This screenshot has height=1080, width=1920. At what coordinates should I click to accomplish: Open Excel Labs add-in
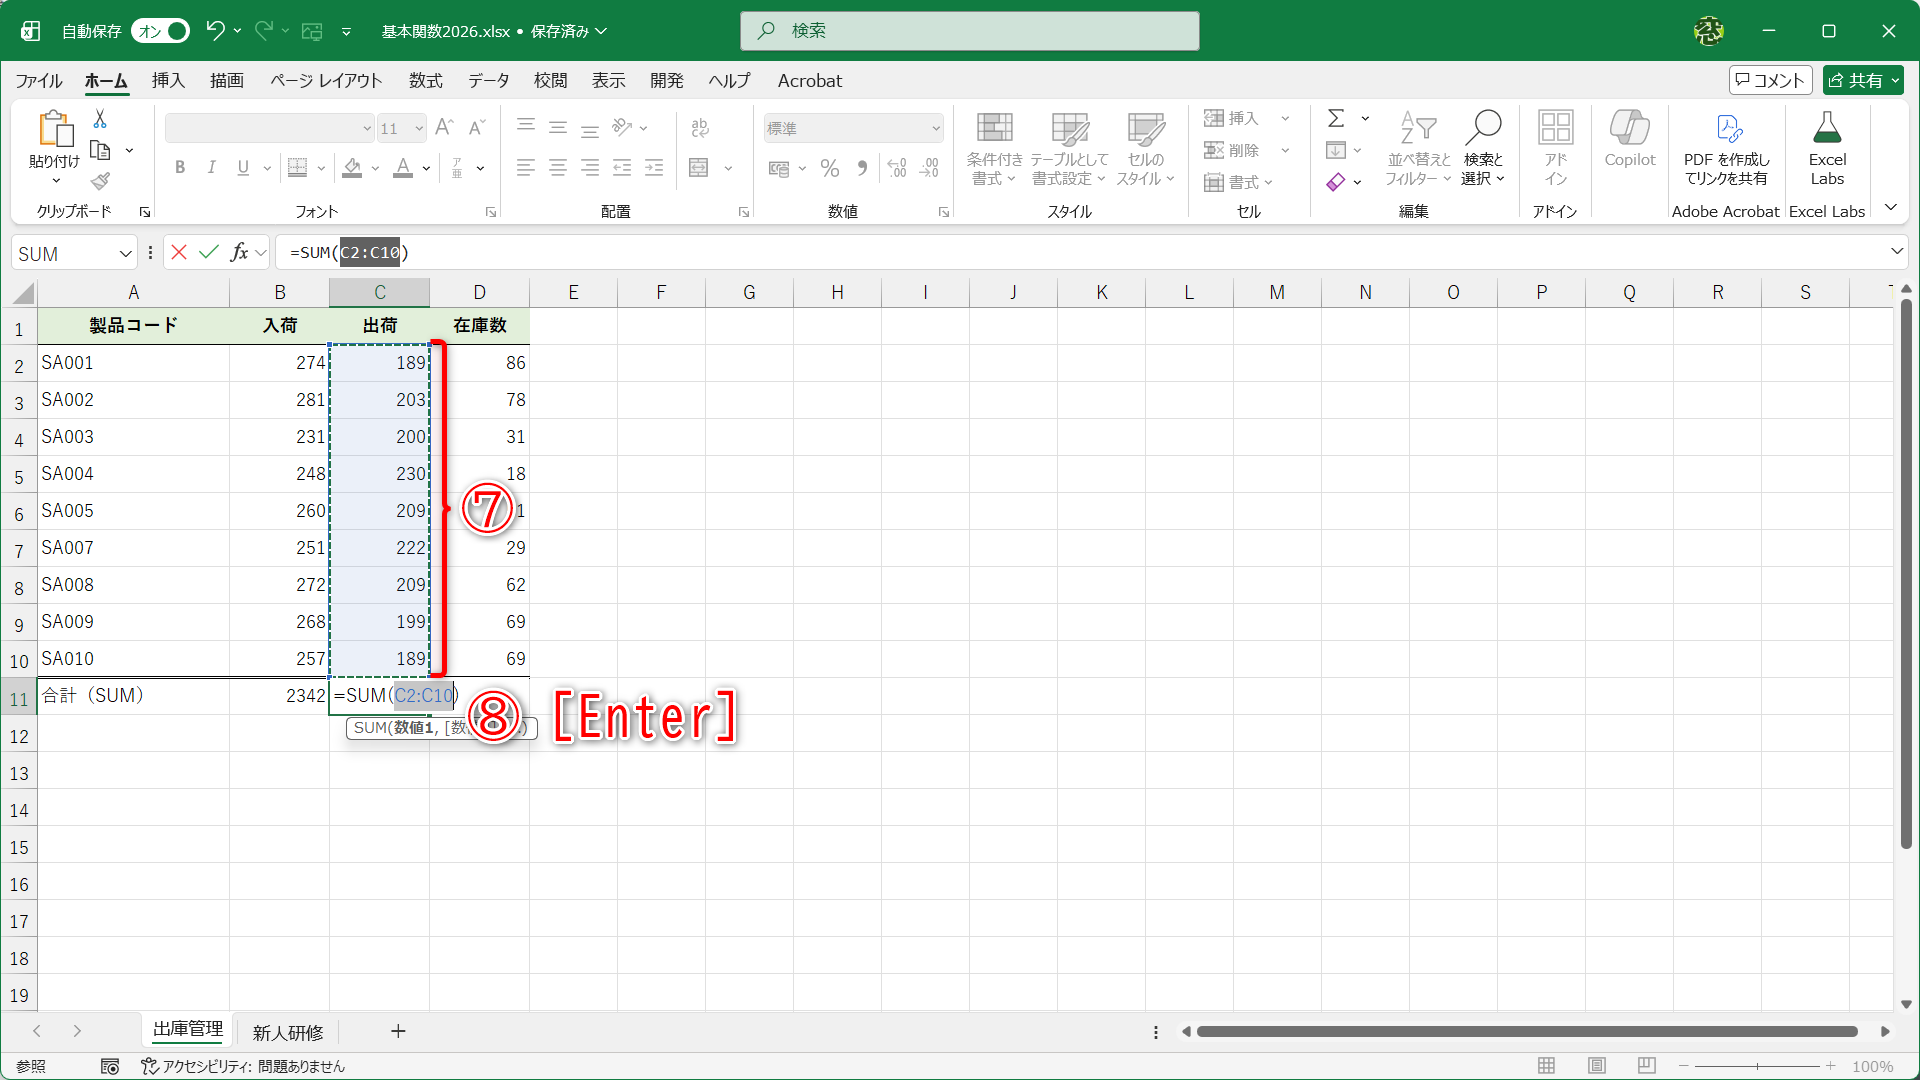tap(1826, 150)
